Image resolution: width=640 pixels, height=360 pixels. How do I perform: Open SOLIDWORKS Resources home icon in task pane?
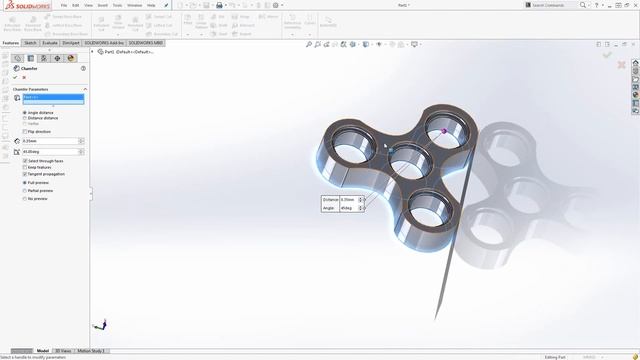coord(636,63)
